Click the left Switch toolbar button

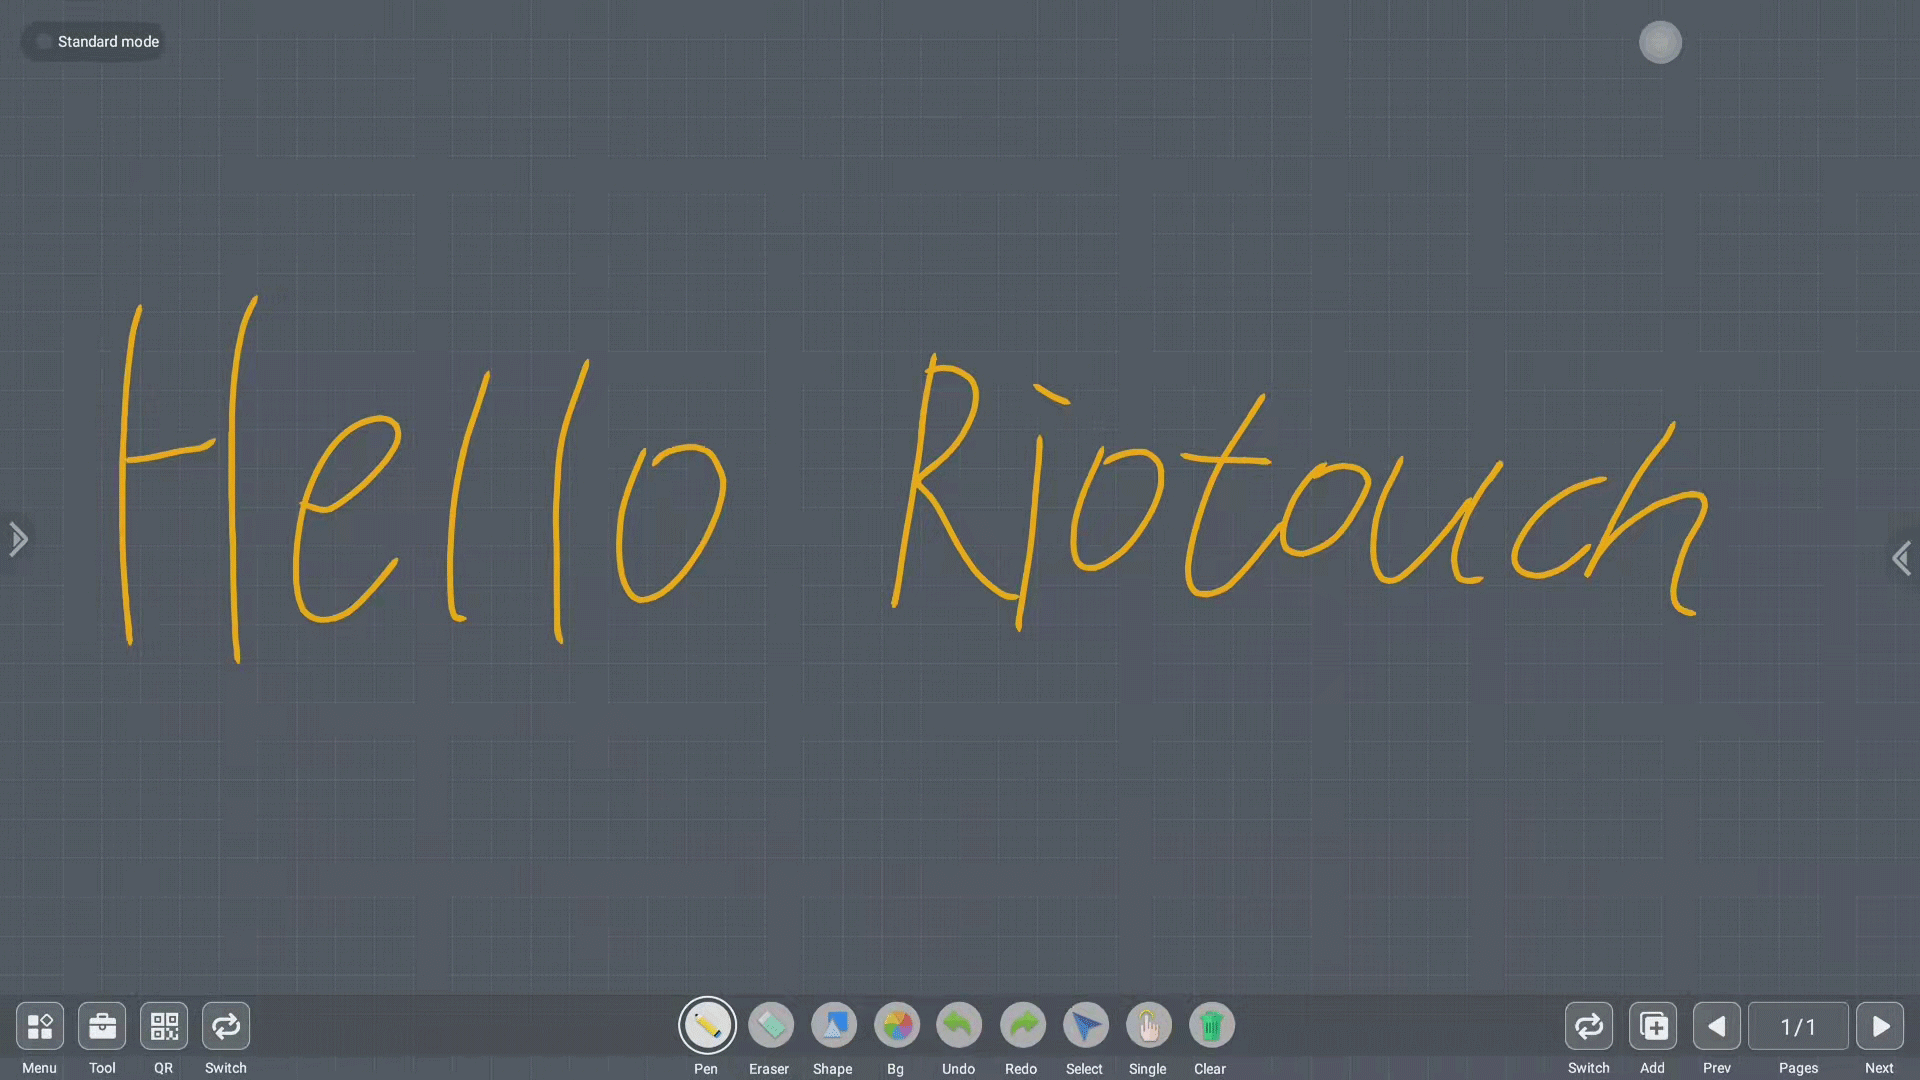(226, 1026)
